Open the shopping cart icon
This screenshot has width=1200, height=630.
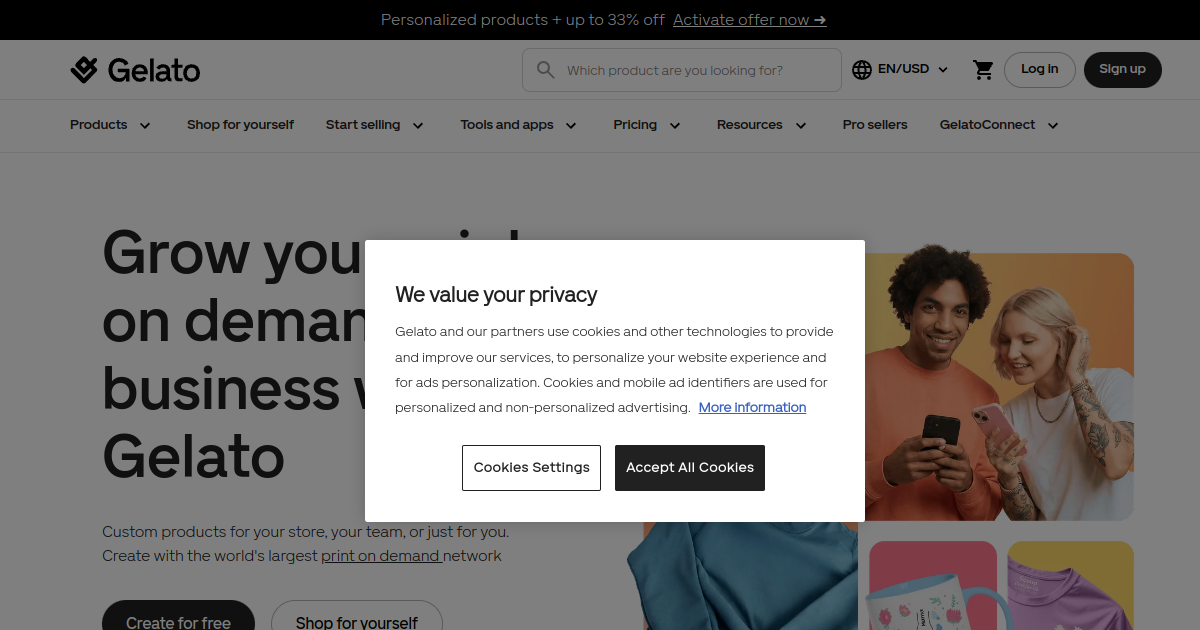pyautogui.click(x=983, y=70)
